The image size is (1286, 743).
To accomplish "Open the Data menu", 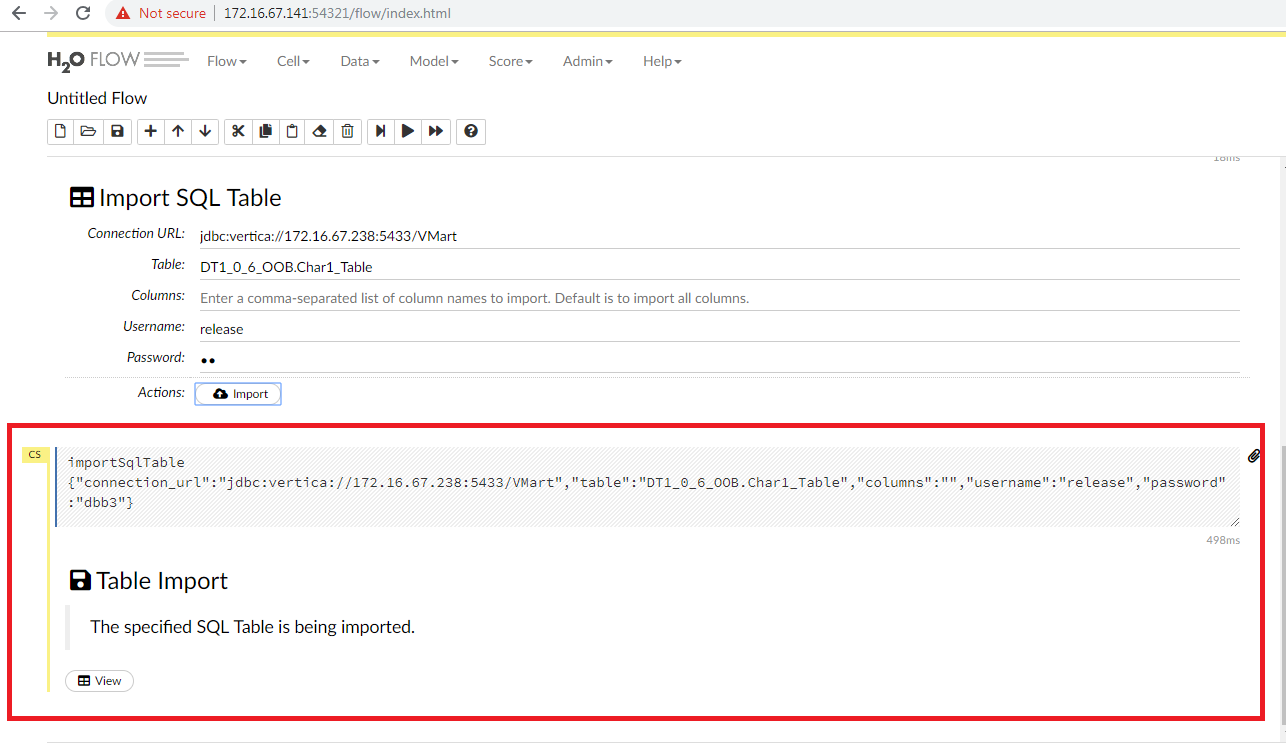I will pyautogui.click(x=360, y=61).
